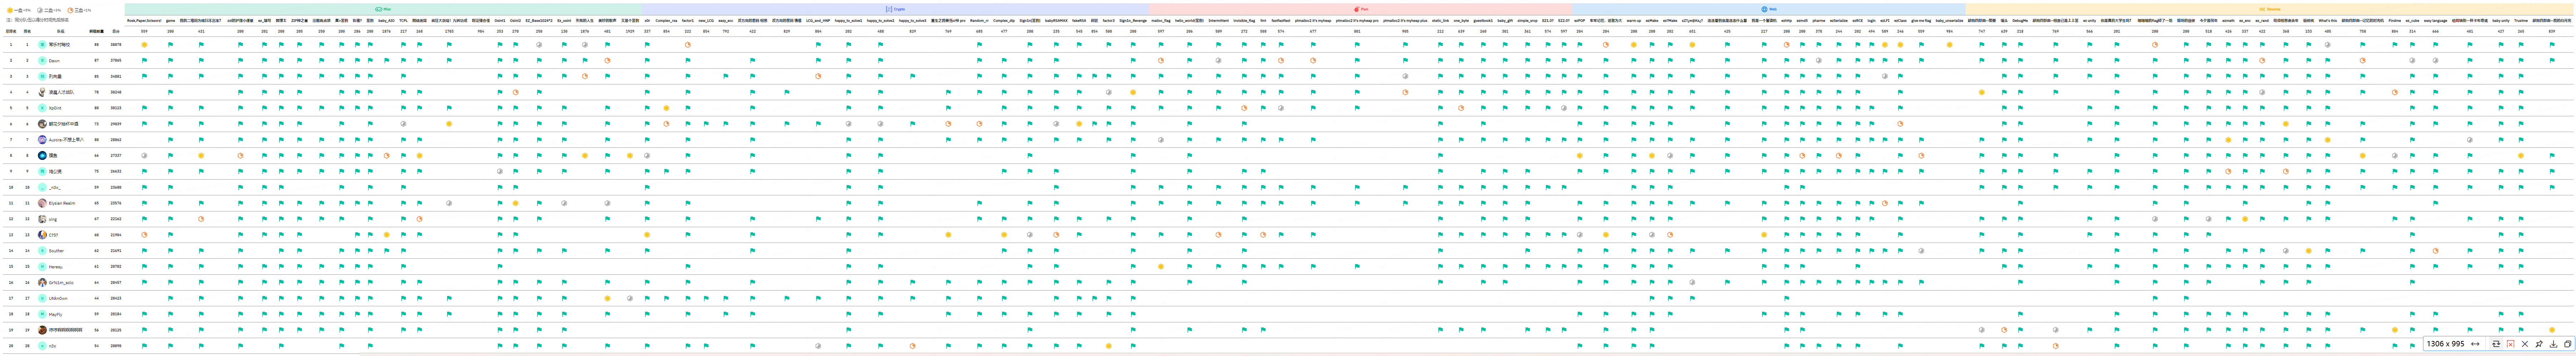Click the horizontal resize arrow beside 1306 x 995
Screen dimensions: 2576x356
point(2475,344)
